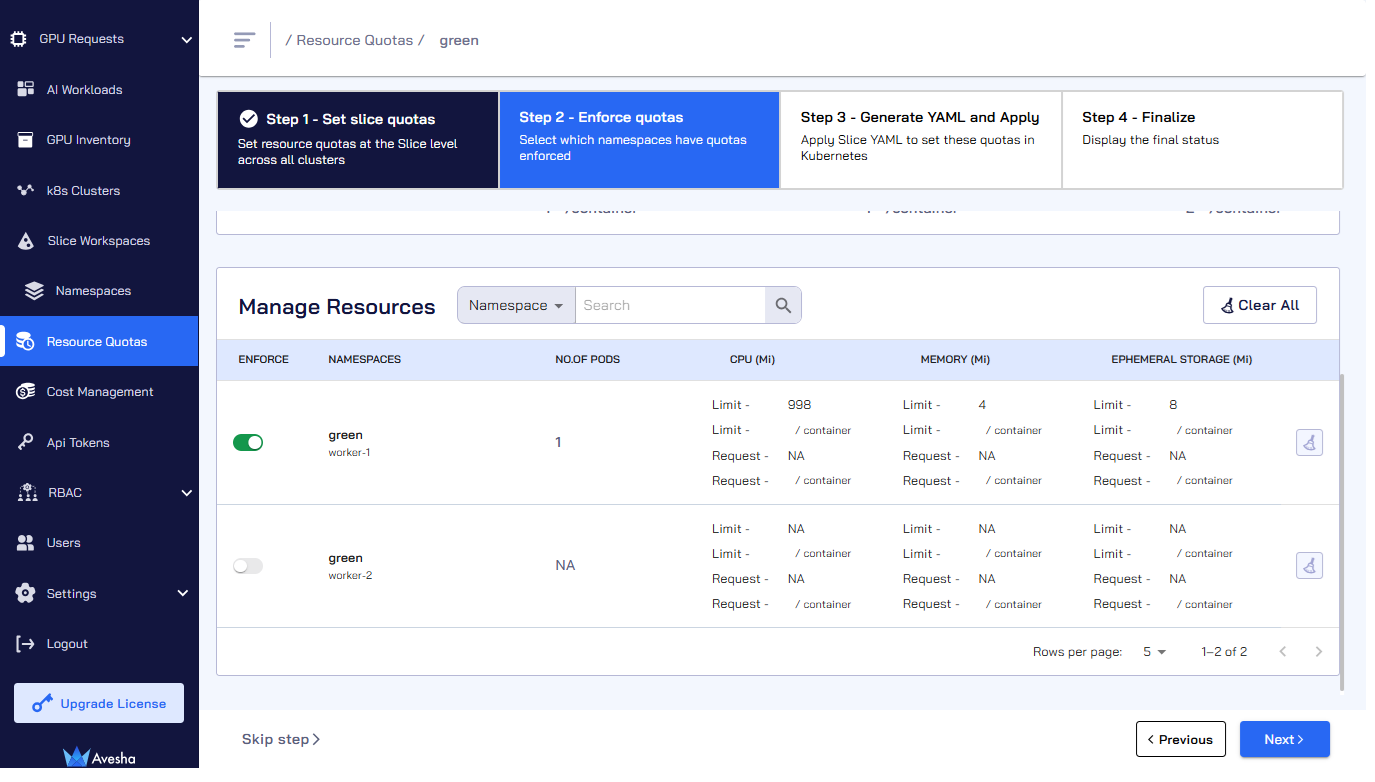Viewport: 1375px width, 782px height.
Task: Go to Slice Workspaces
Action: (99, 241)
